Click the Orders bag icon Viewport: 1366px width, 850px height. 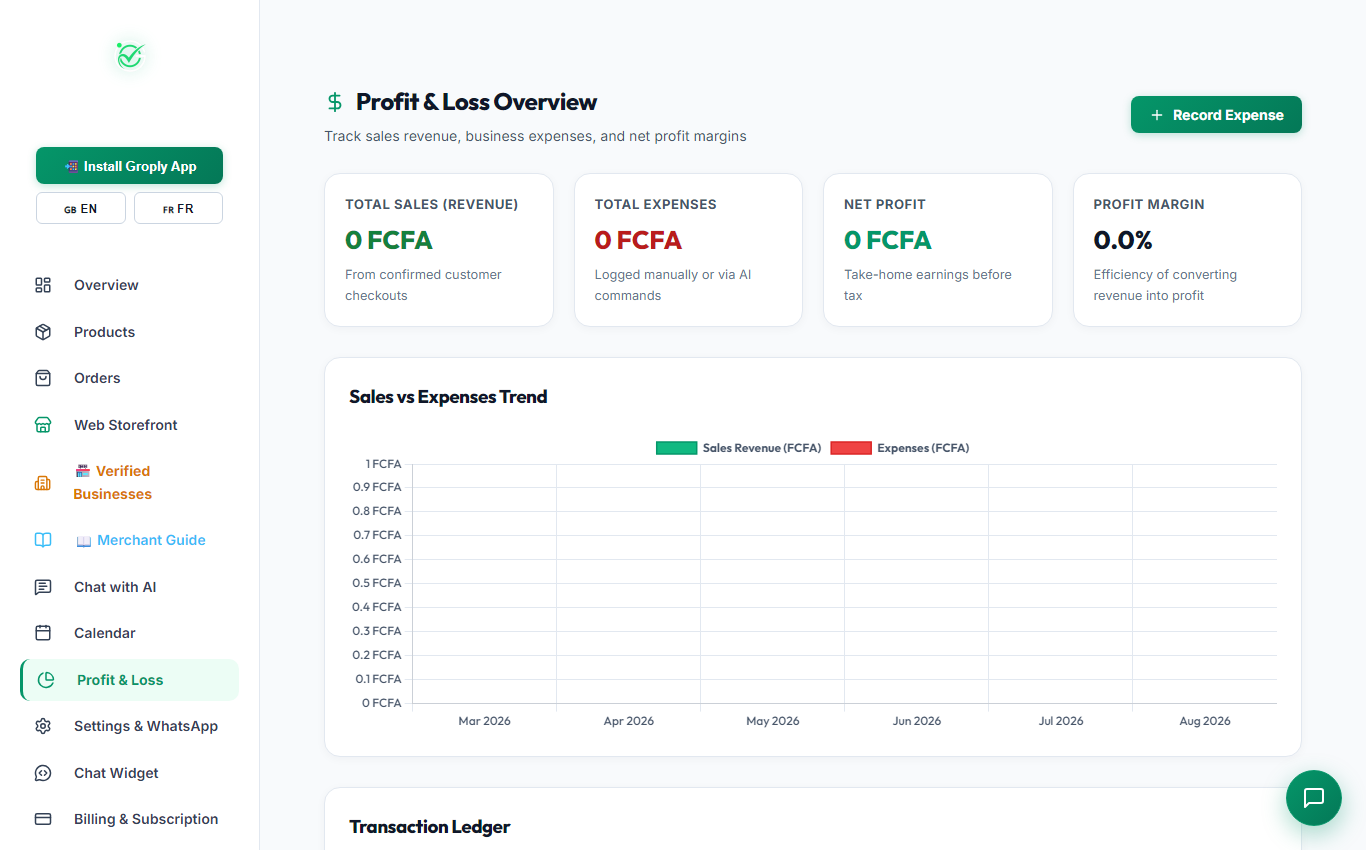[43, 378]
